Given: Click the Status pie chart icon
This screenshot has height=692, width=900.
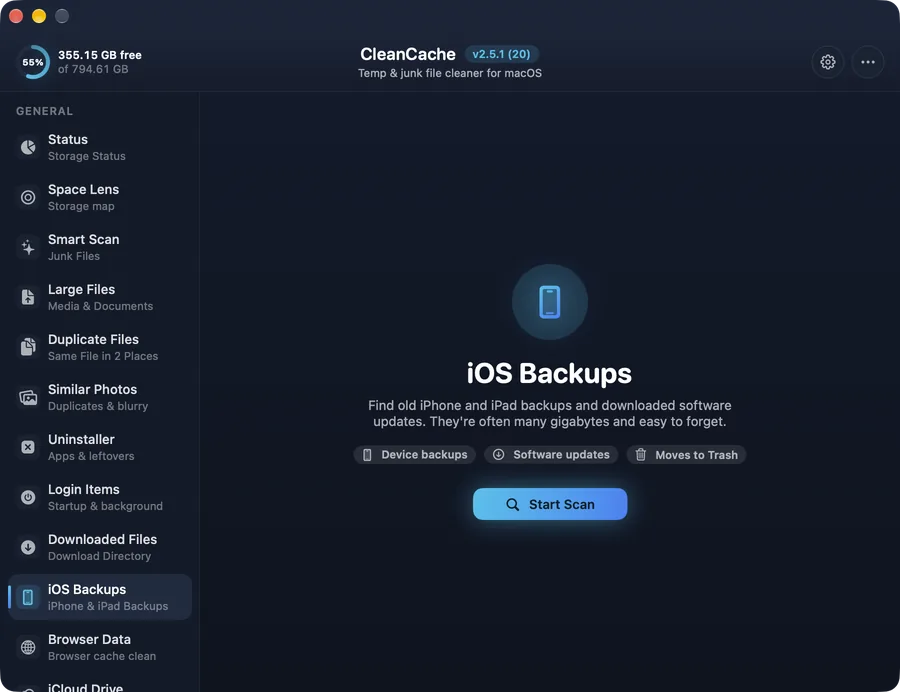Looking at the screenshot, I should (28, 147).
